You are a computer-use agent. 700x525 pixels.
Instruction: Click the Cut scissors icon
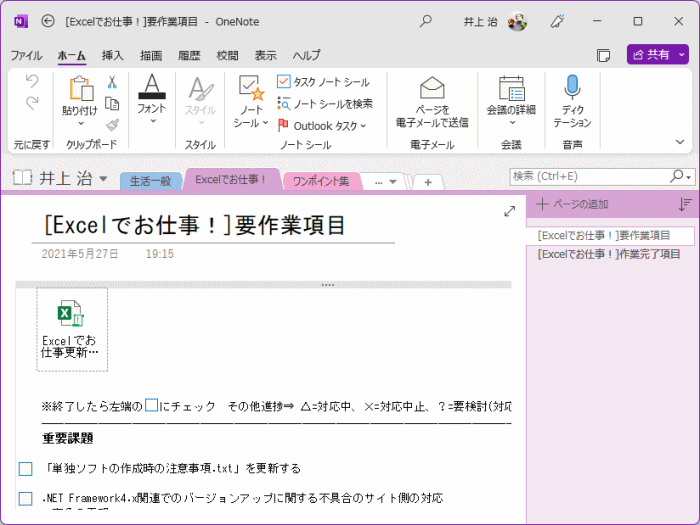[112, 82]
